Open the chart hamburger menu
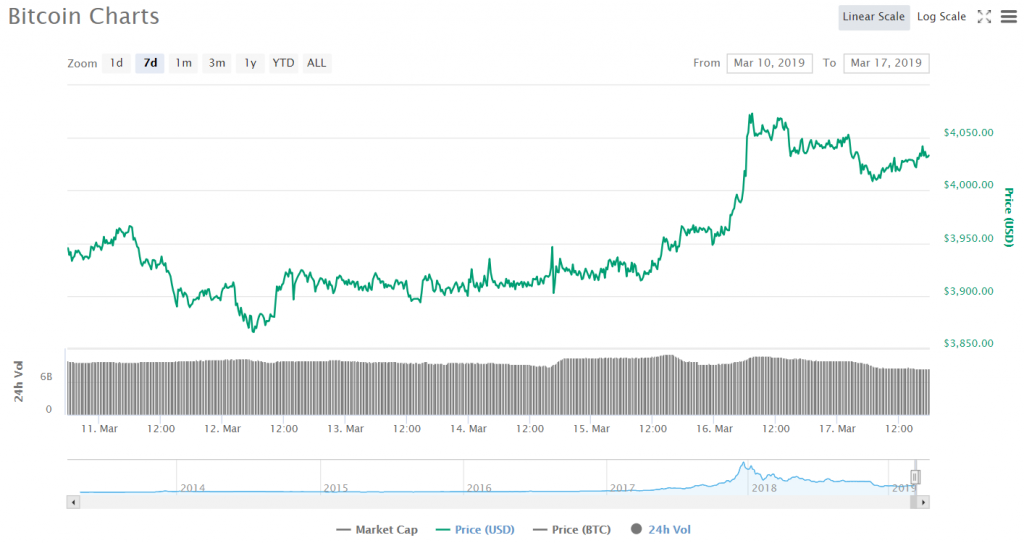The height and width of the screenshot is (543, 1024). pyautogui.click(x=1007, y=17)
